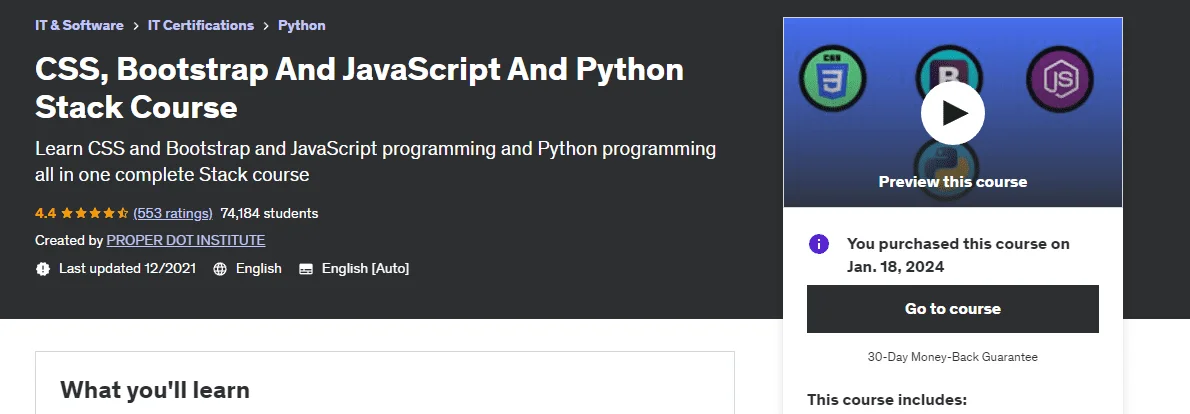Click Last updated 12/2021 text

[x=128, y=268]
